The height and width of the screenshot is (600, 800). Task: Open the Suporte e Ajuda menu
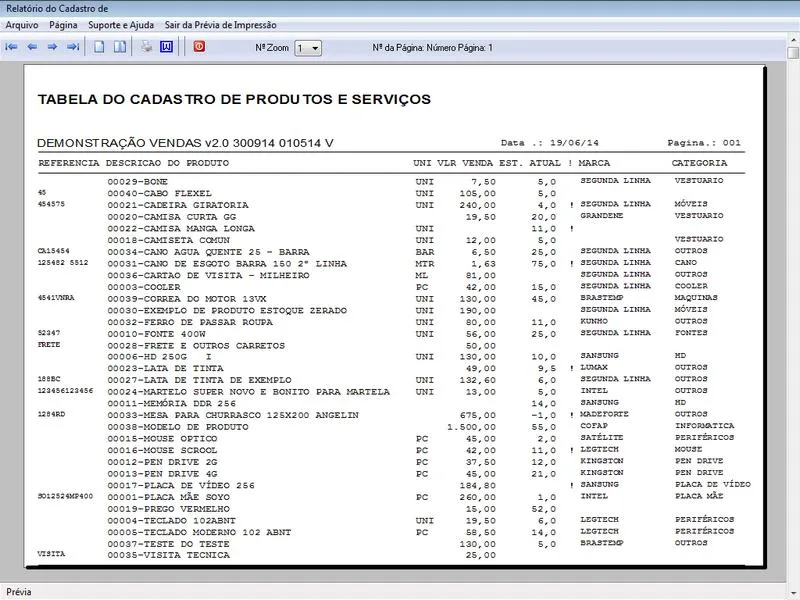(x=122, y=24)
